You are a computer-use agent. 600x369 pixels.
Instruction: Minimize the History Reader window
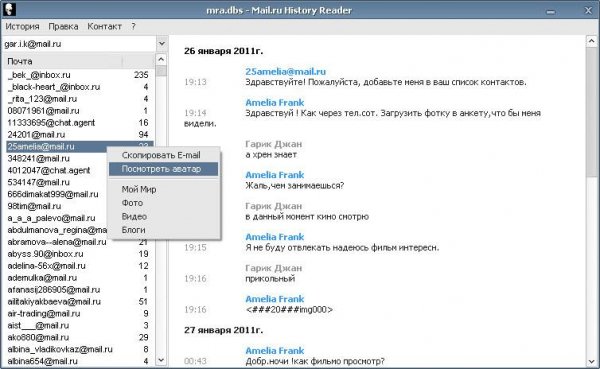[551, 11]
